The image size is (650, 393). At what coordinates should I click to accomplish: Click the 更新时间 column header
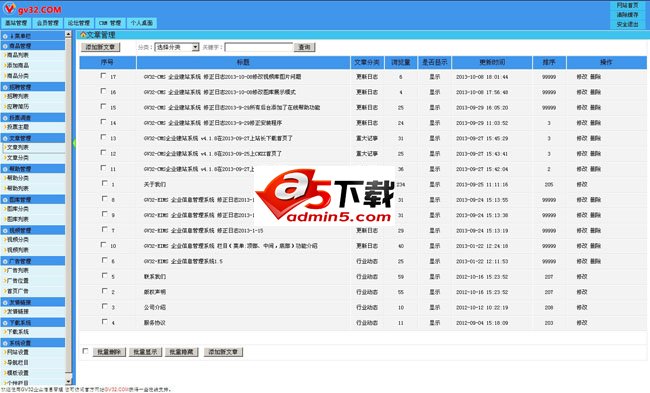[492, 63]
